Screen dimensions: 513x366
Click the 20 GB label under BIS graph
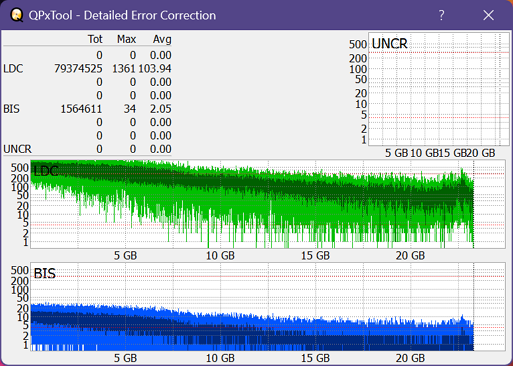[410, 358]
